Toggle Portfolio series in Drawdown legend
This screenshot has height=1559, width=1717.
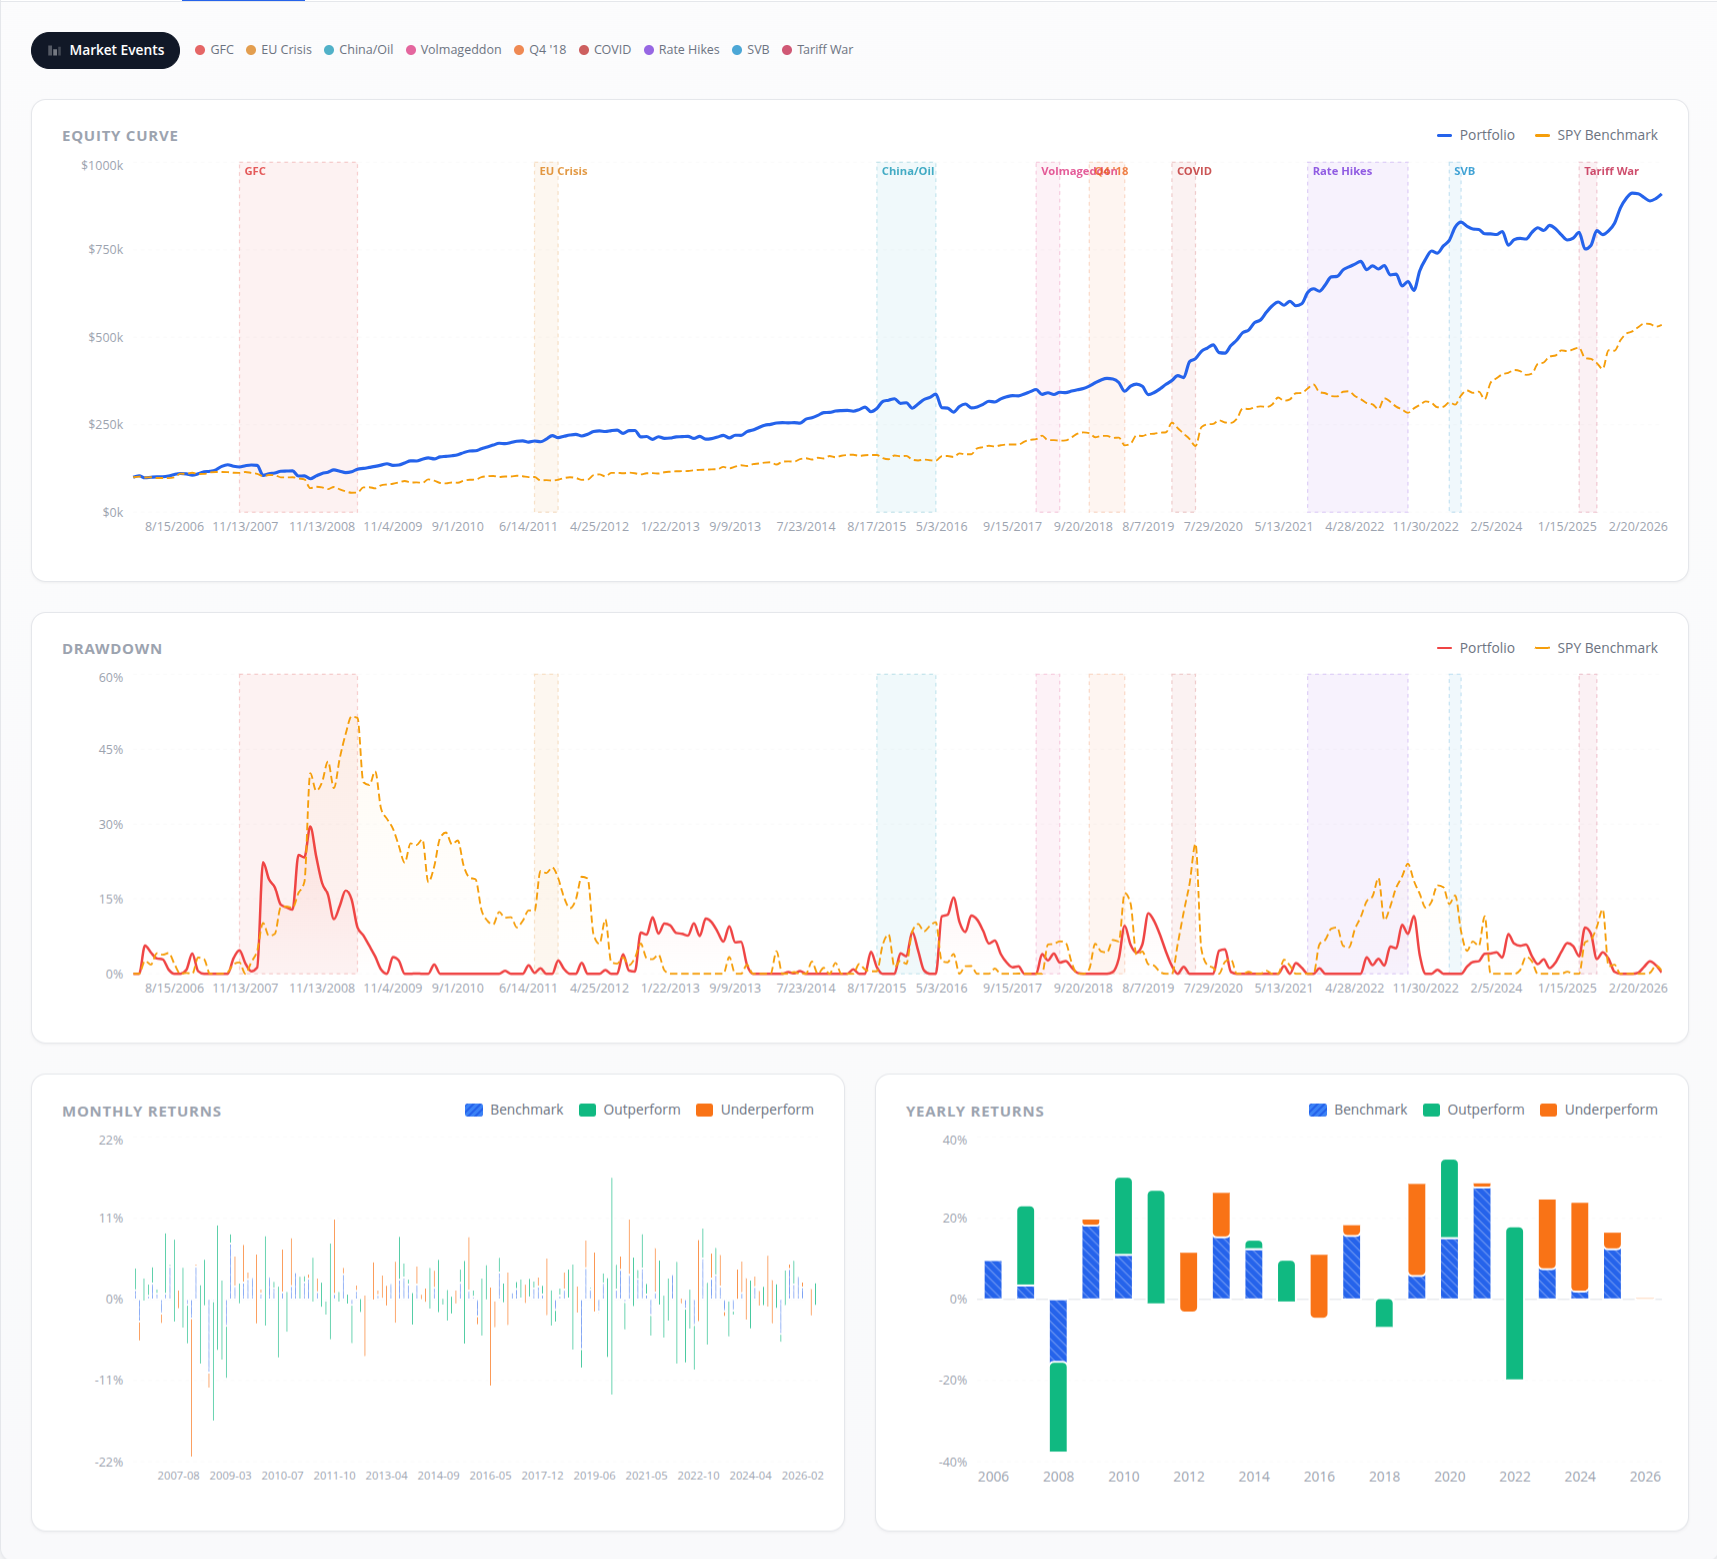coord(1476,648)
